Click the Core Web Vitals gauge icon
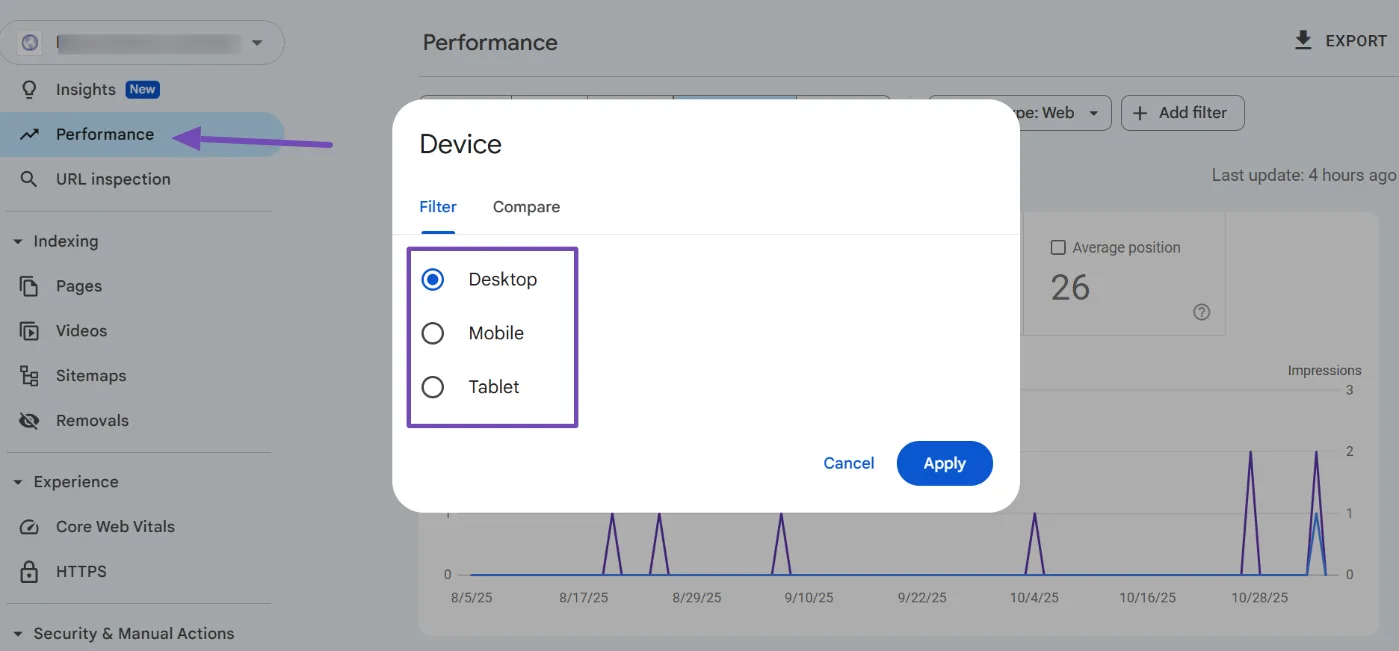 pos(29,527)
